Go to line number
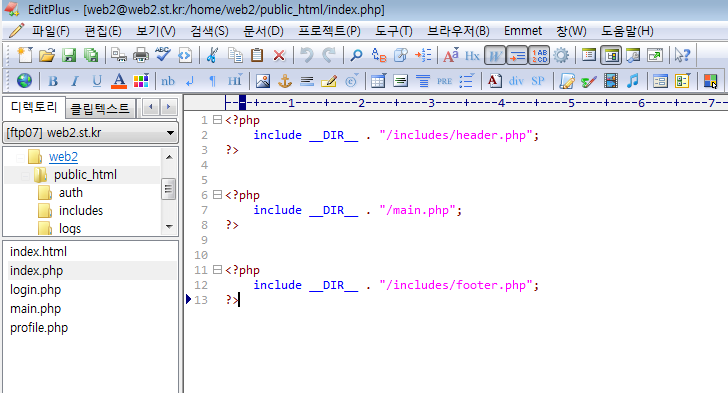Image resolution: width=728 pixels, height=393 pixels. pyautogui.click(x=423, y=55)
